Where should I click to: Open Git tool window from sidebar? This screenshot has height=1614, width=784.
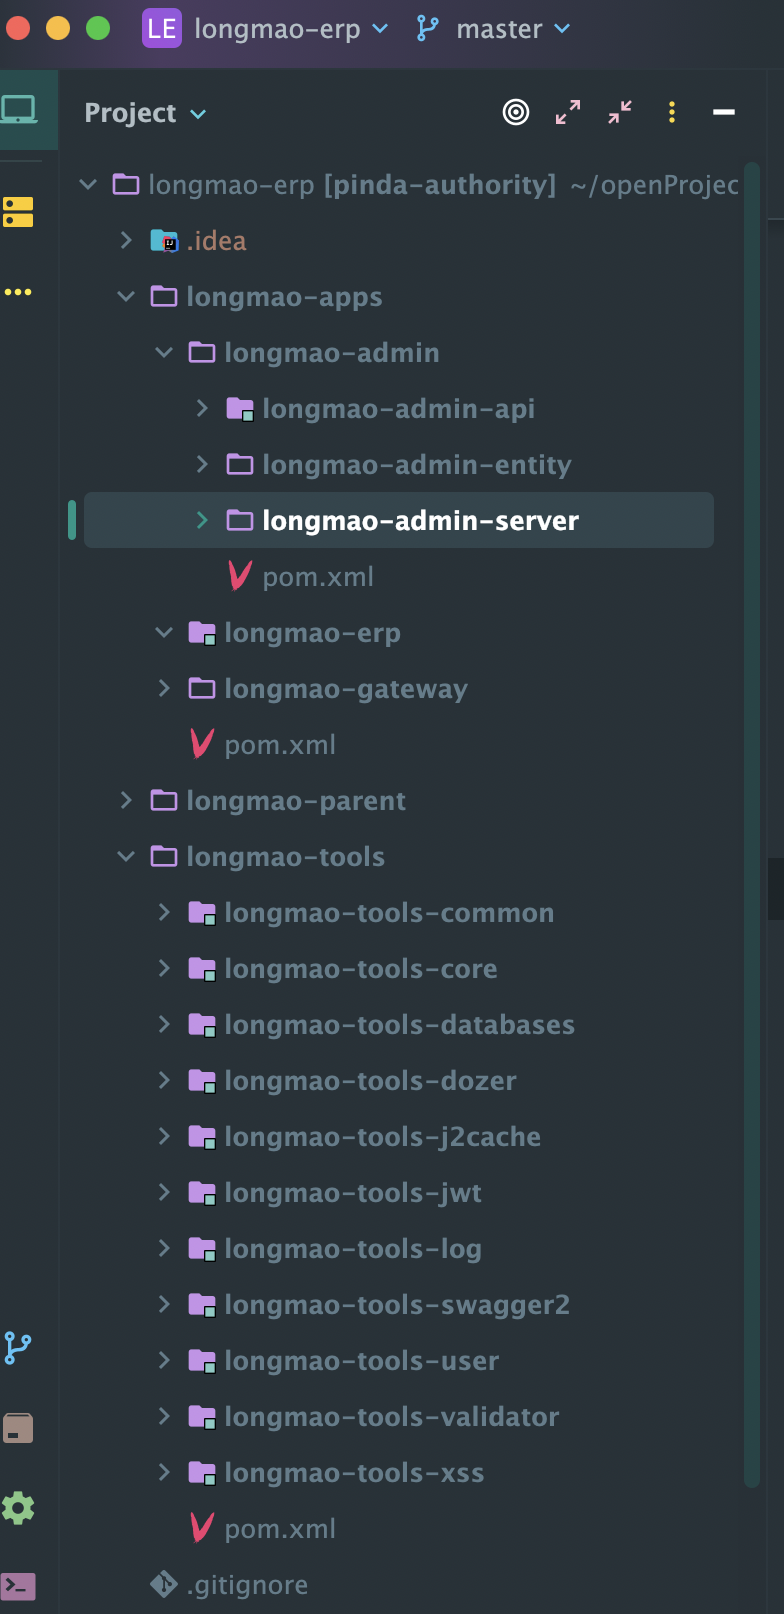point(18,1348)
